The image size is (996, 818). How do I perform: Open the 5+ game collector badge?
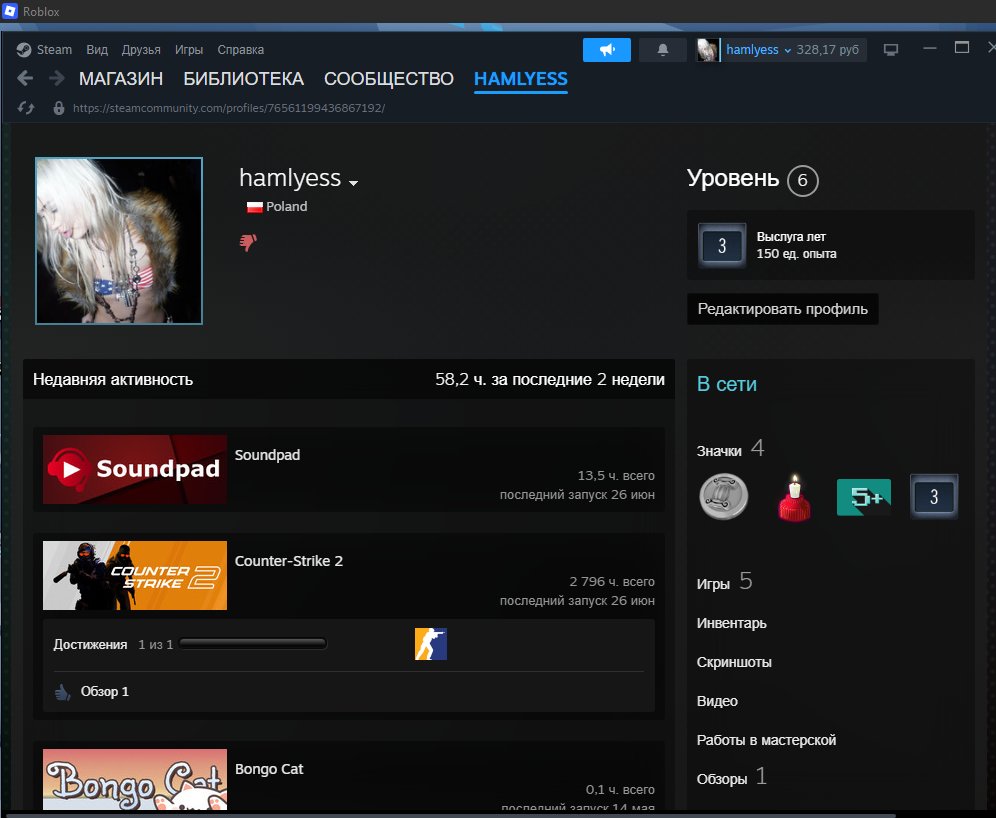(864, 497)
